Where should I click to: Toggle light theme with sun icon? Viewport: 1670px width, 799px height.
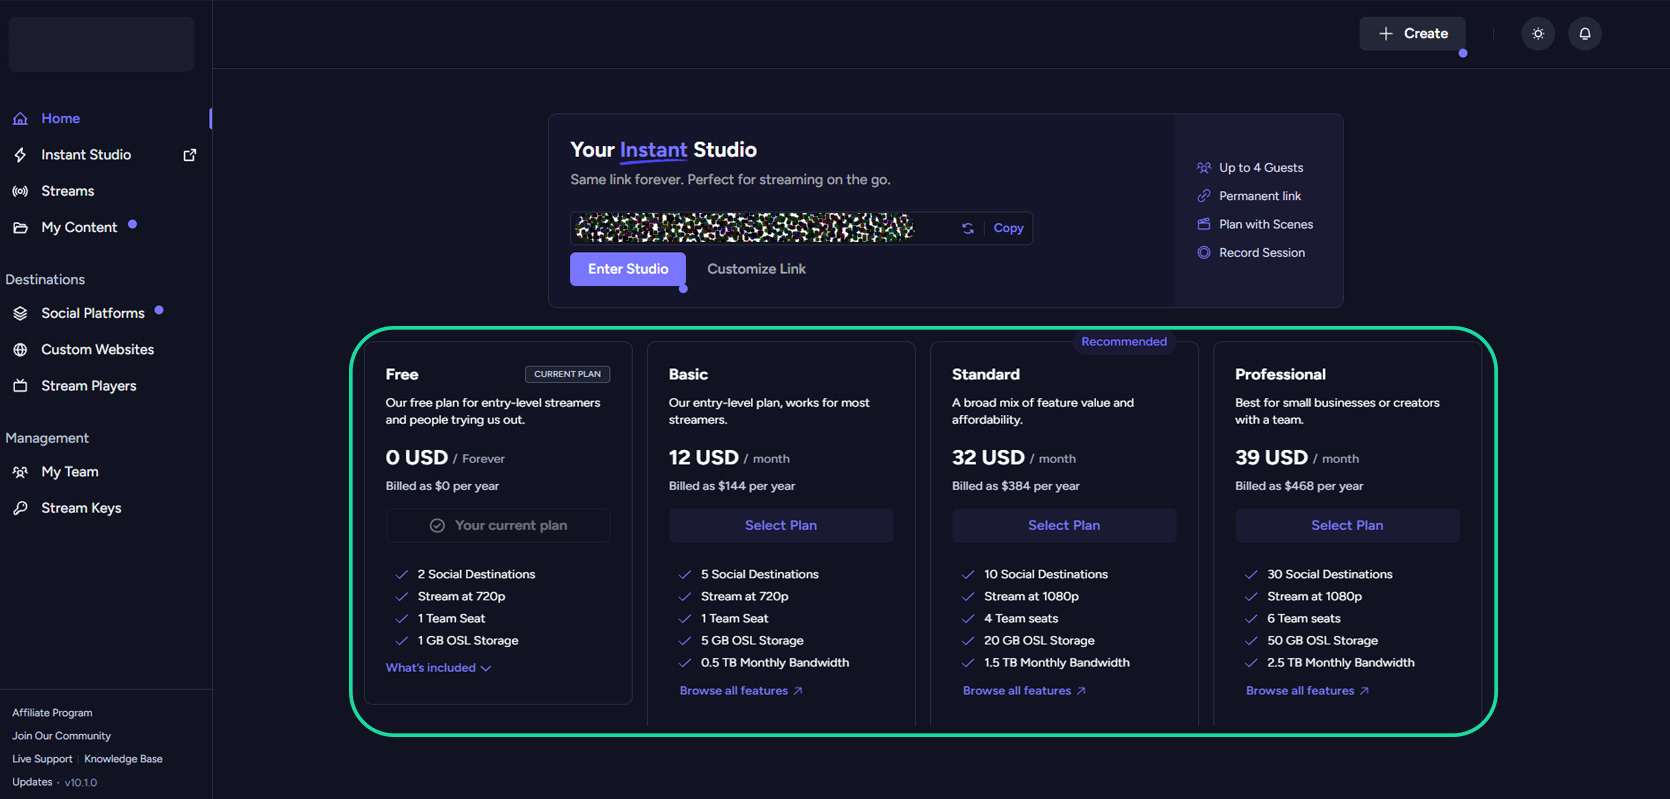[1538, 34]
